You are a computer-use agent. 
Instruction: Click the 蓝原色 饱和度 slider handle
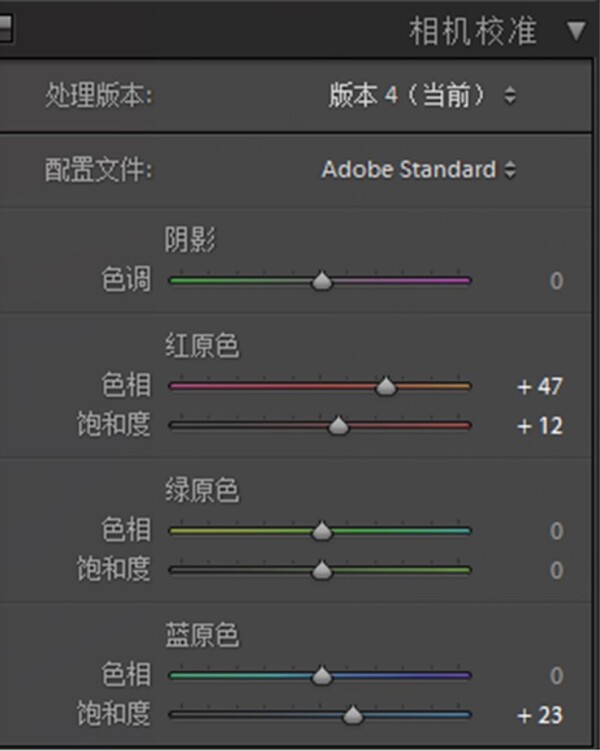tap(353, 715)
